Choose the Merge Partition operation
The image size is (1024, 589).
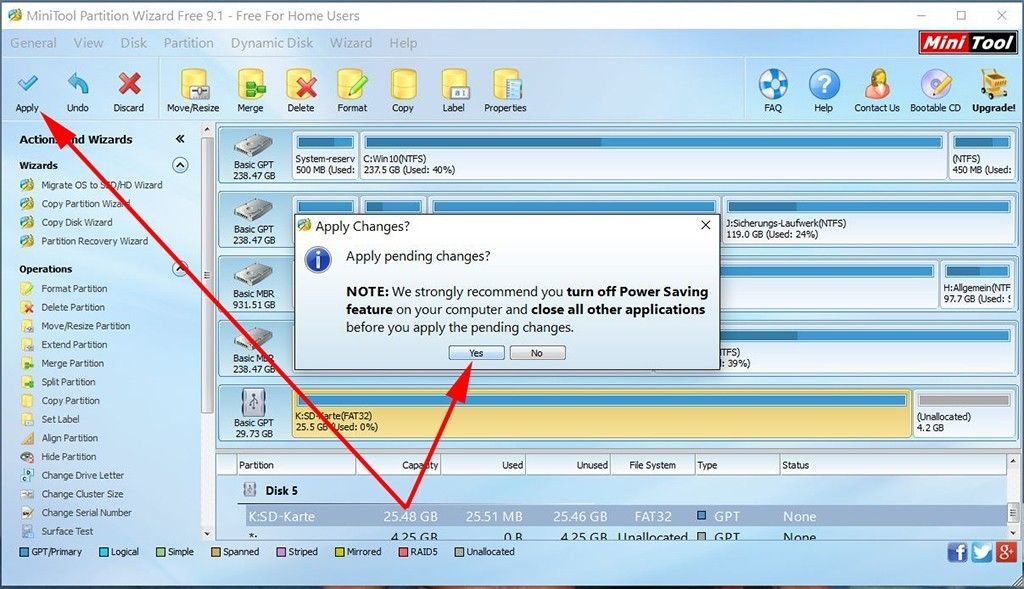(x=72, y=364)
